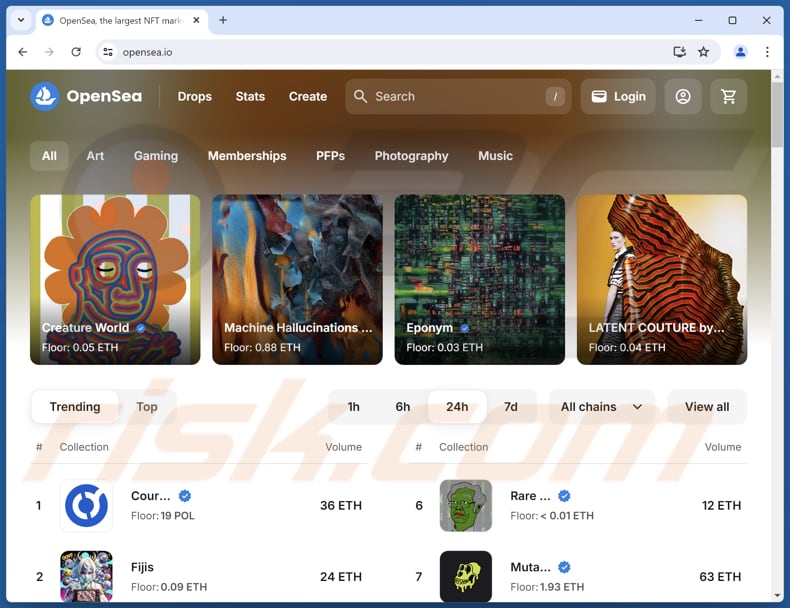
Task: Select the All category tab
Action: (49, 156)
